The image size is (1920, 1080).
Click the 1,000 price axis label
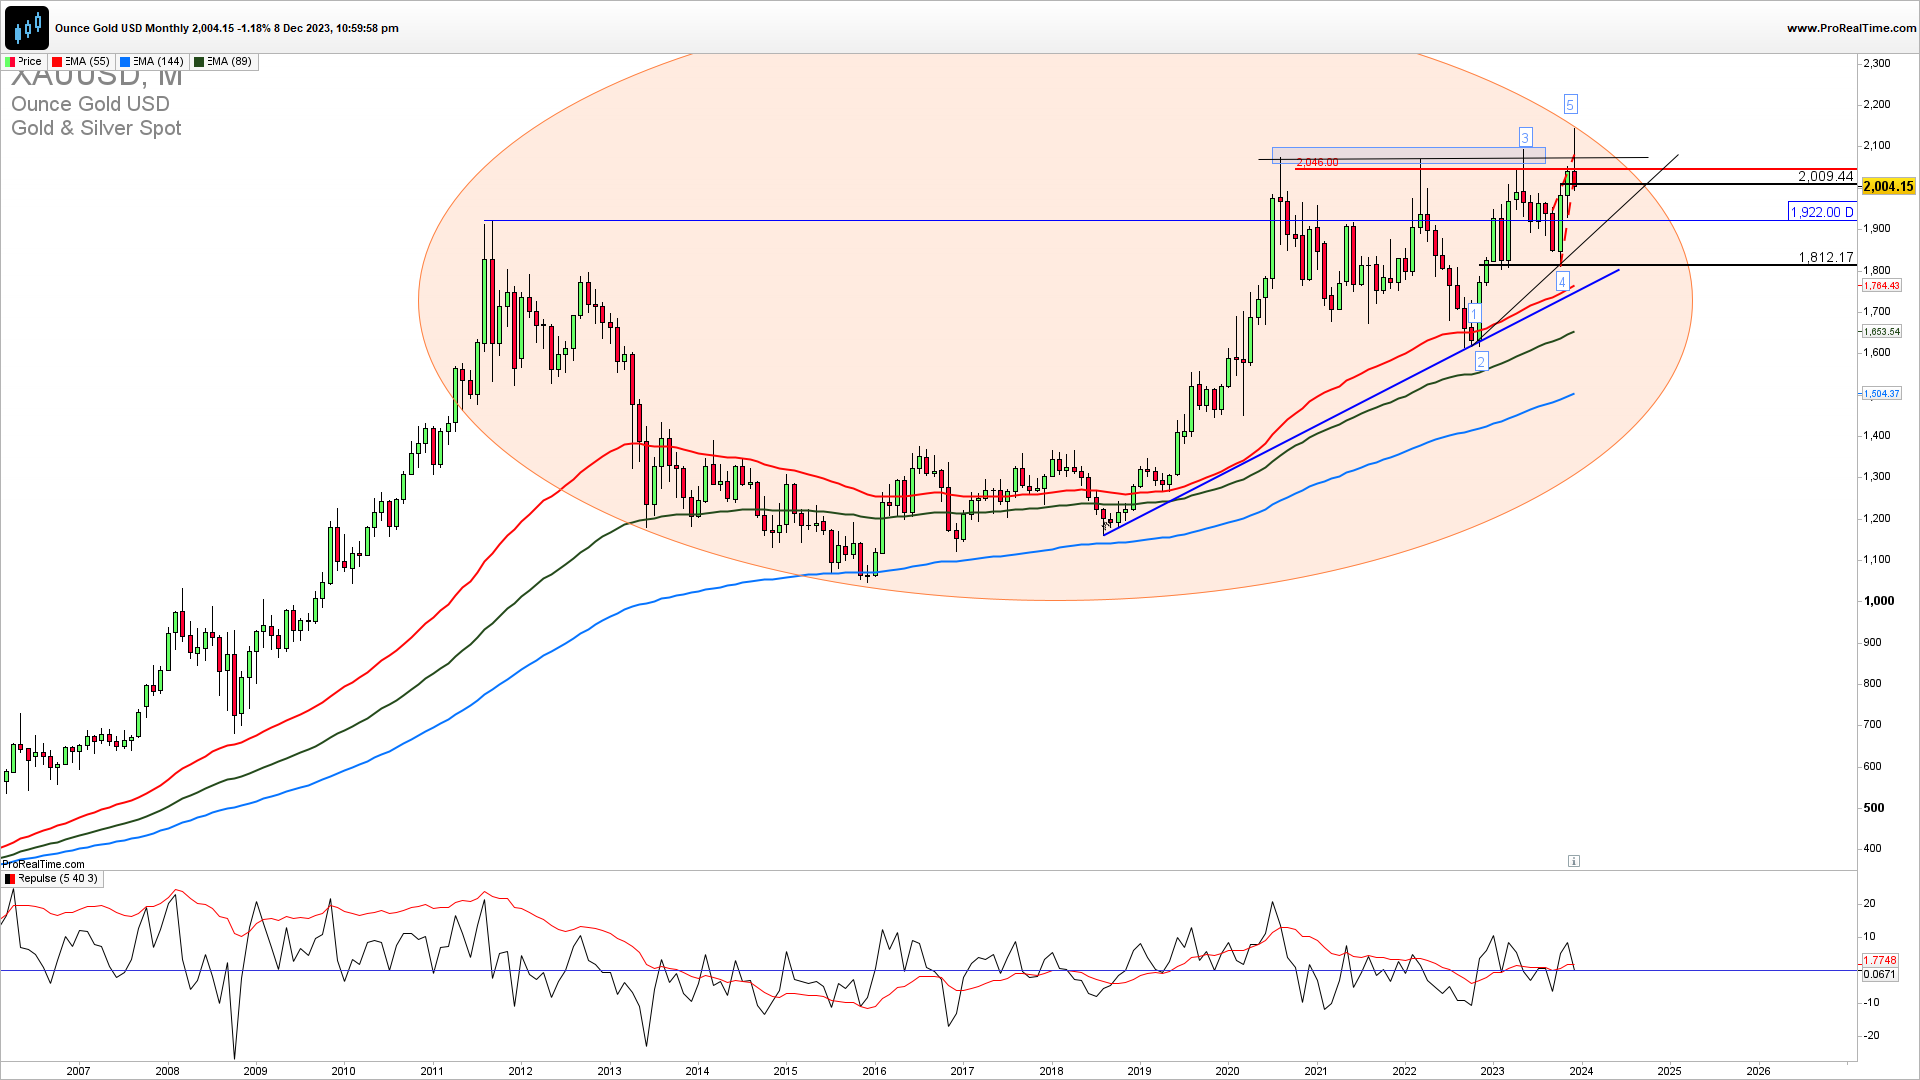(1879, 601)
